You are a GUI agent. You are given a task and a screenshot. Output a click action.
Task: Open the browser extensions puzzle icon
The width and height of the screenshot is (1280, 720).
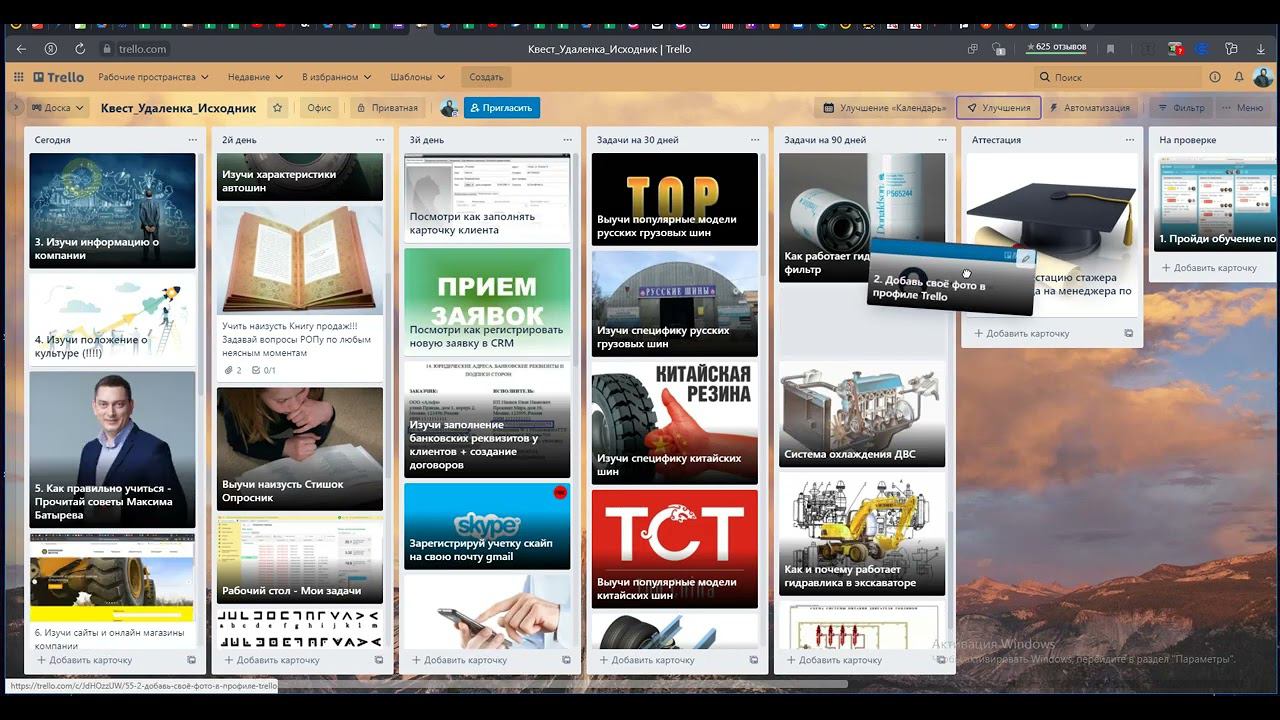(x=1232, y=48)
